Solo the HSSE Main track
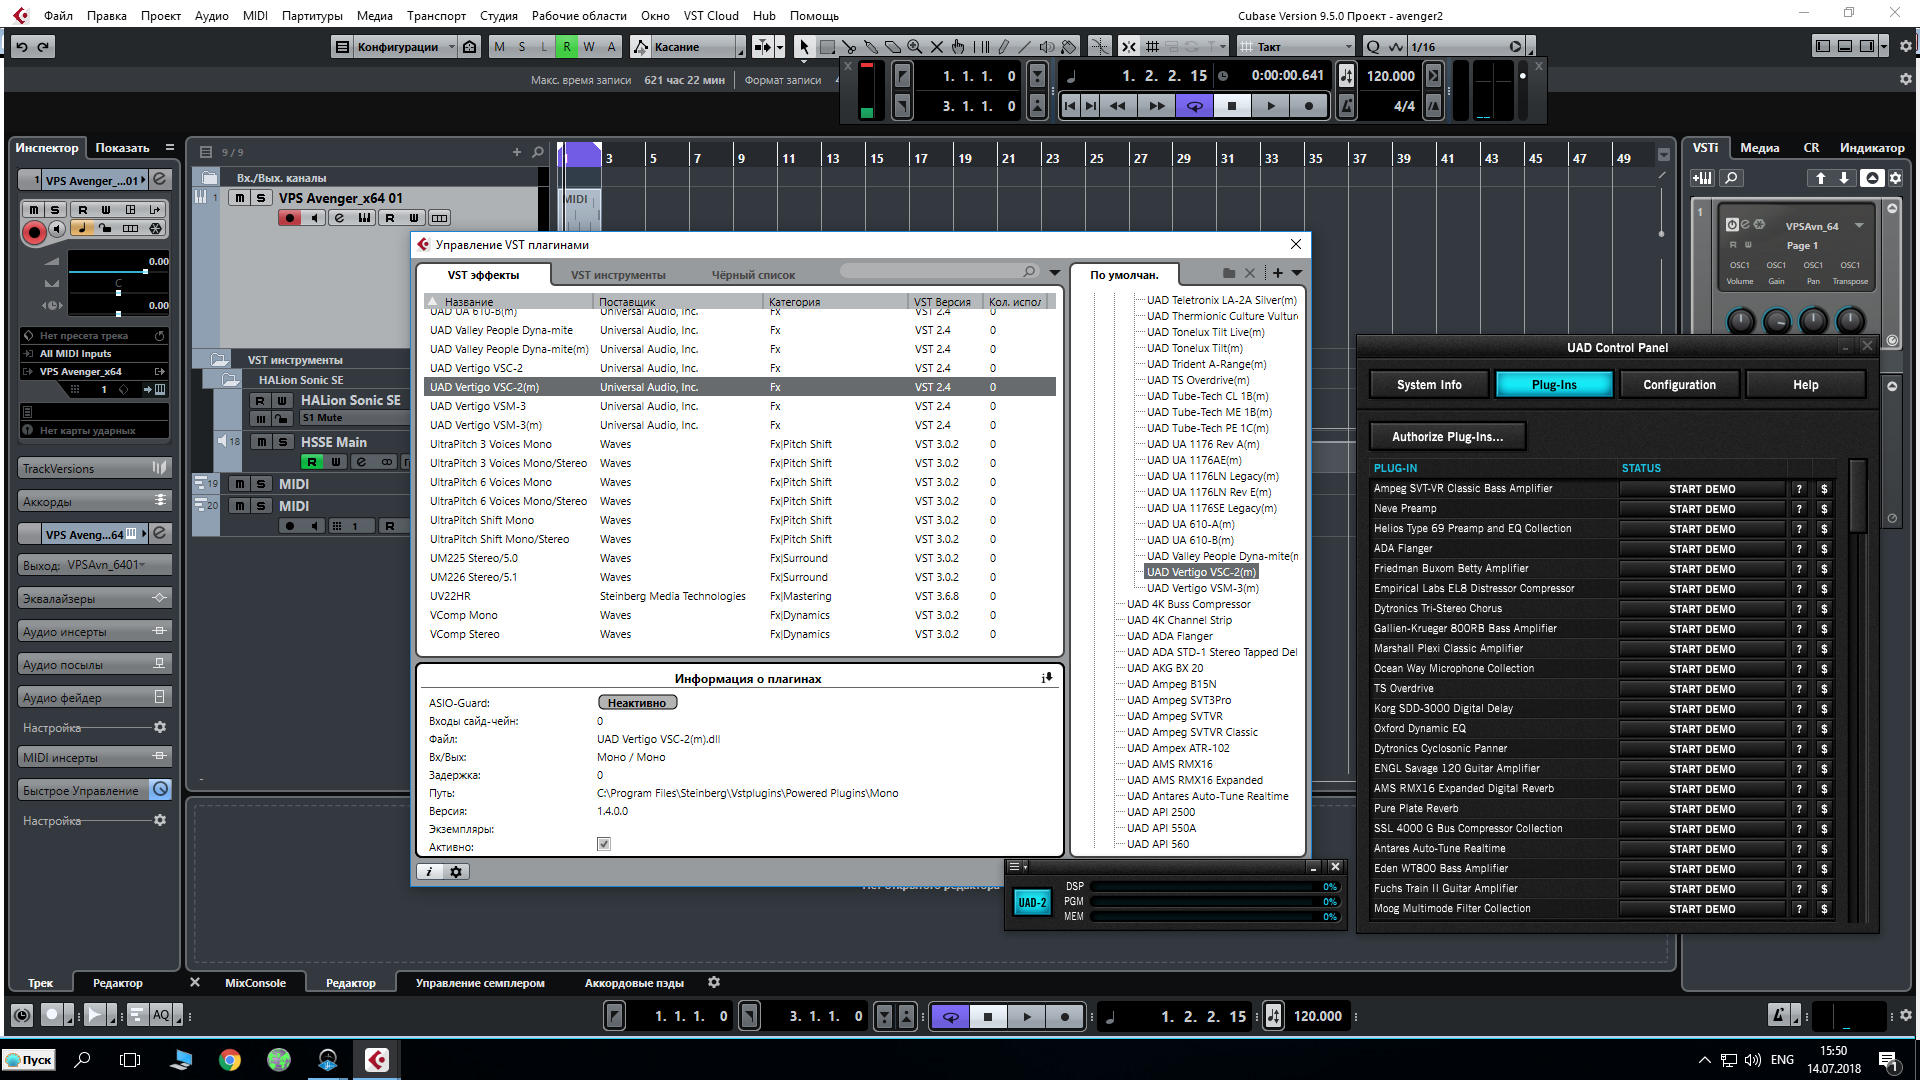The image size is (1920, 1080). point(282,442)
